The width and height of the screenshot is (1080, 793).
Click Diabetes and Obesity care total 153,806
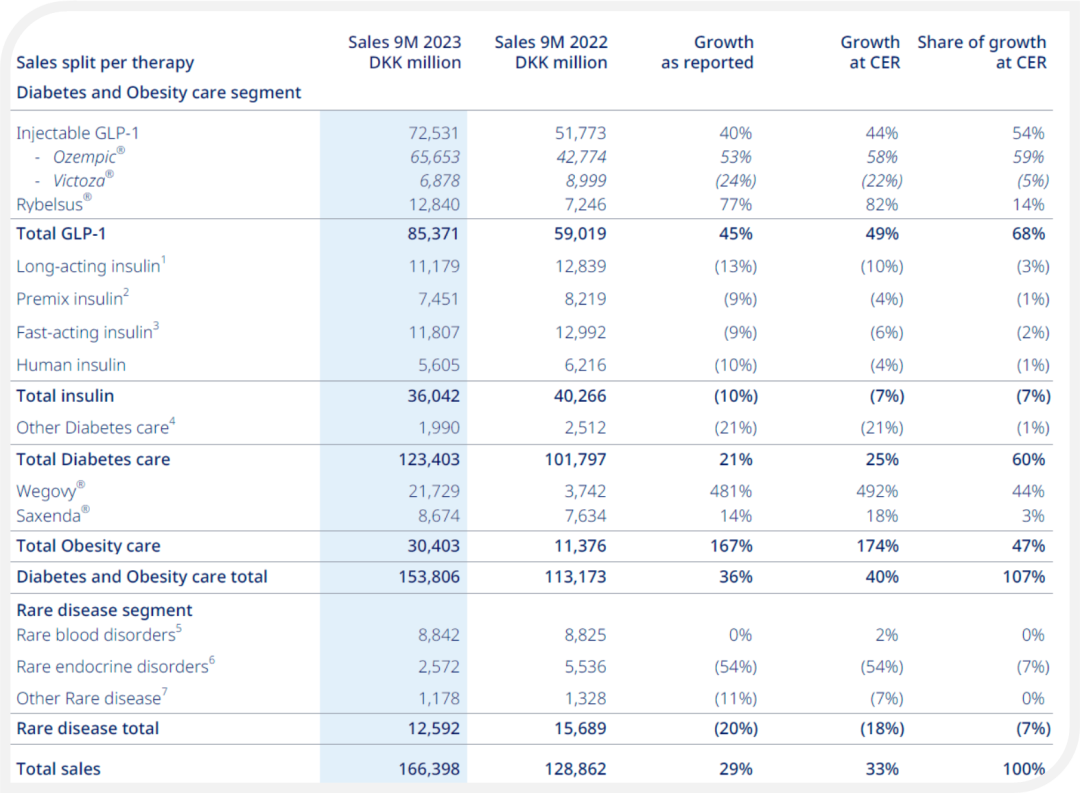point(429,577)
